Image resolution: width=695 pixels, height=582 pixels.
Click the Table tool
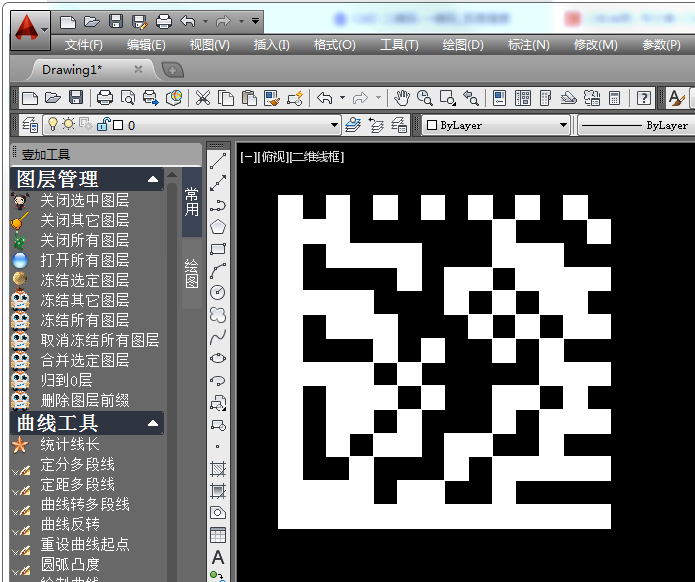coord(218,535)
